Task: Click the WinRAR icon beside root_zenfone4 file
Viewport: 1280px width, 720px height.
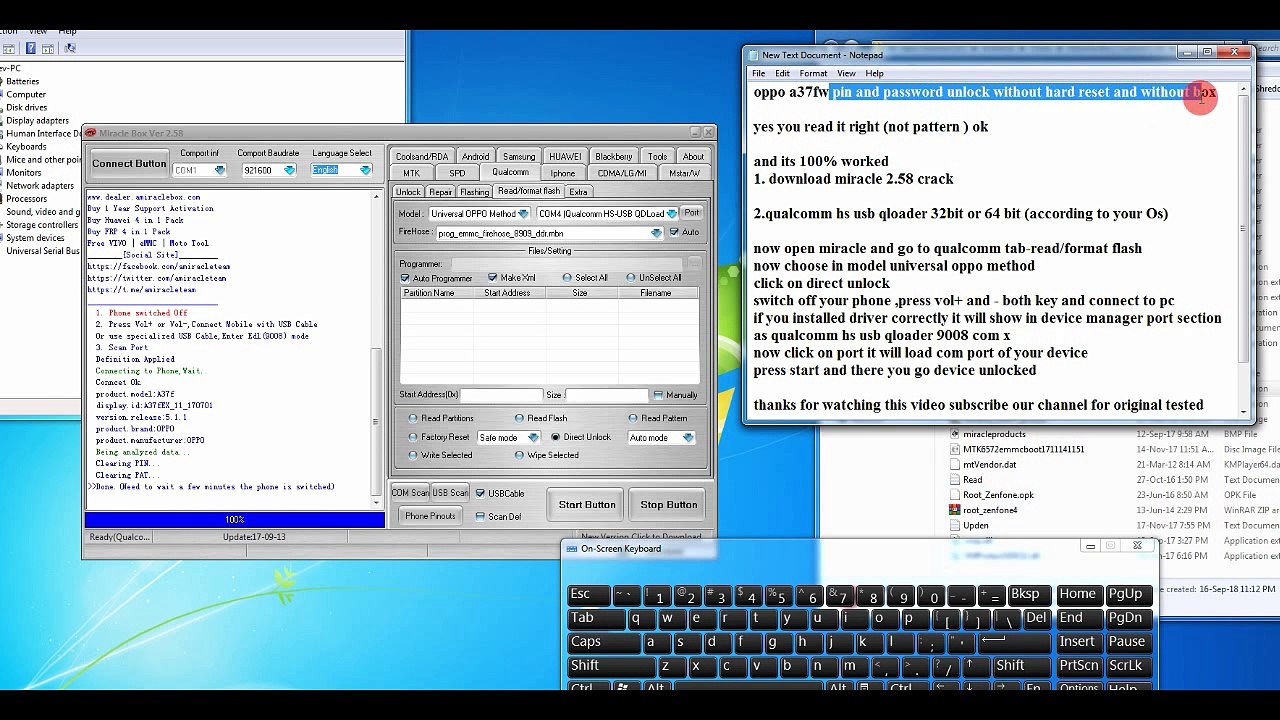Action: [955, 510]
